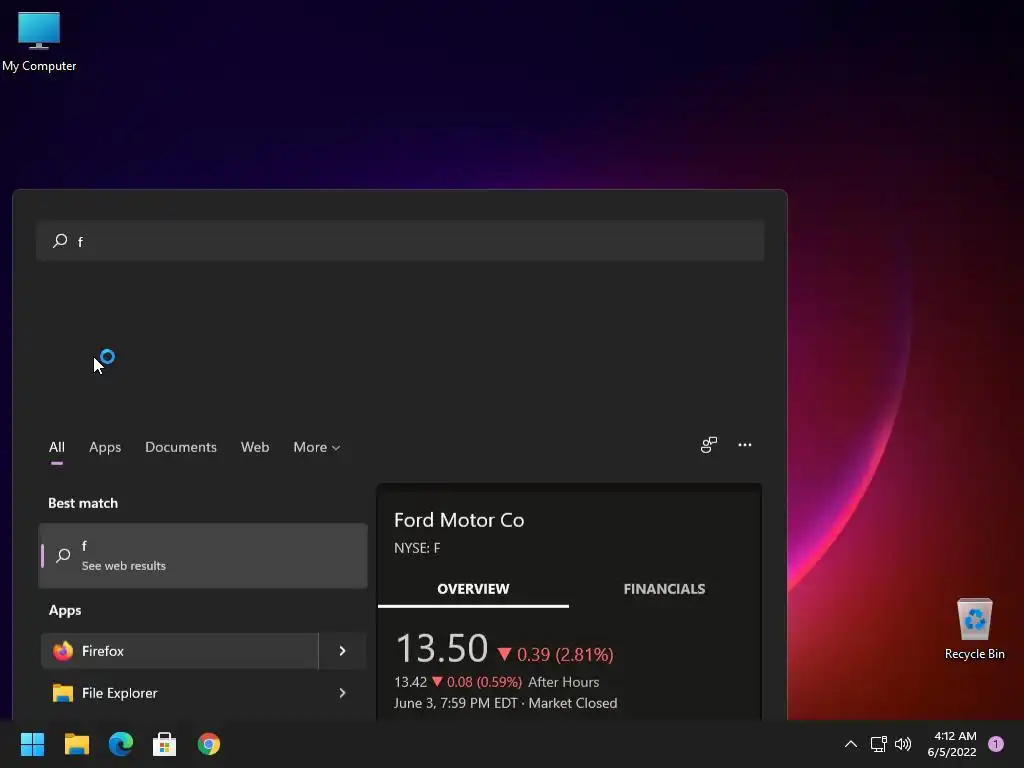Viewport: 1024px width, 768px height.
Task: Click the 'Apps' section heading
Action: click(x=65, y=611)
